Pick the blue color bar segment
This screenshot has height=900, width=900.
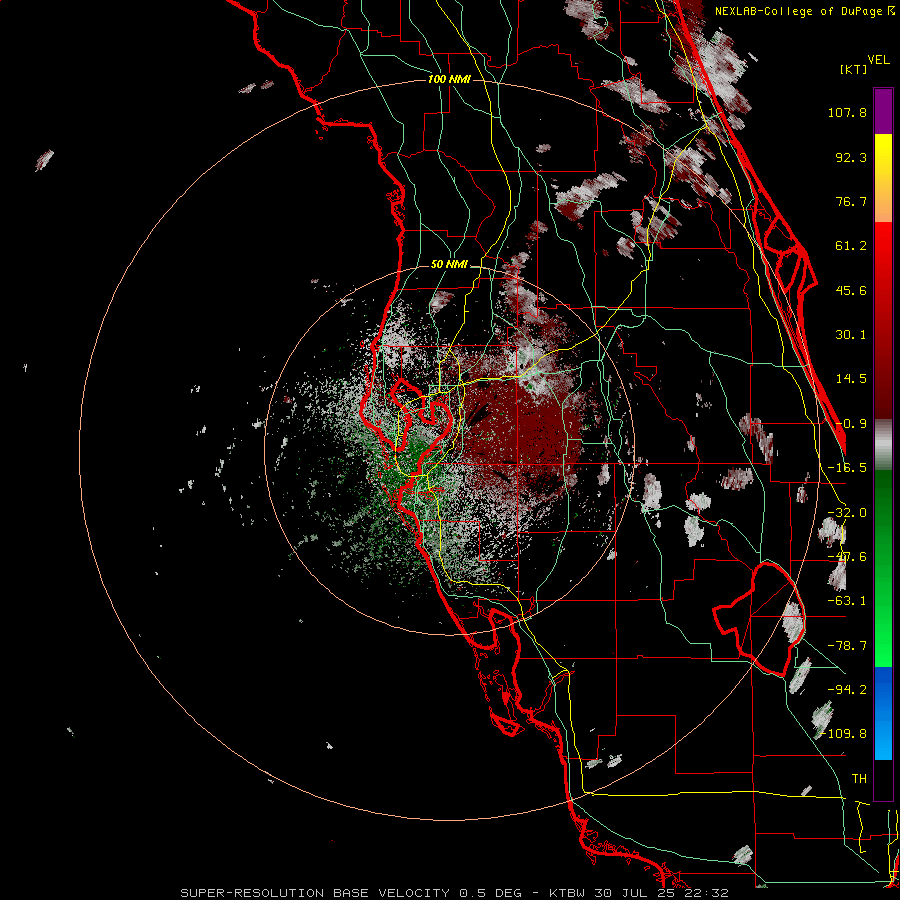[x=883, y=713]
